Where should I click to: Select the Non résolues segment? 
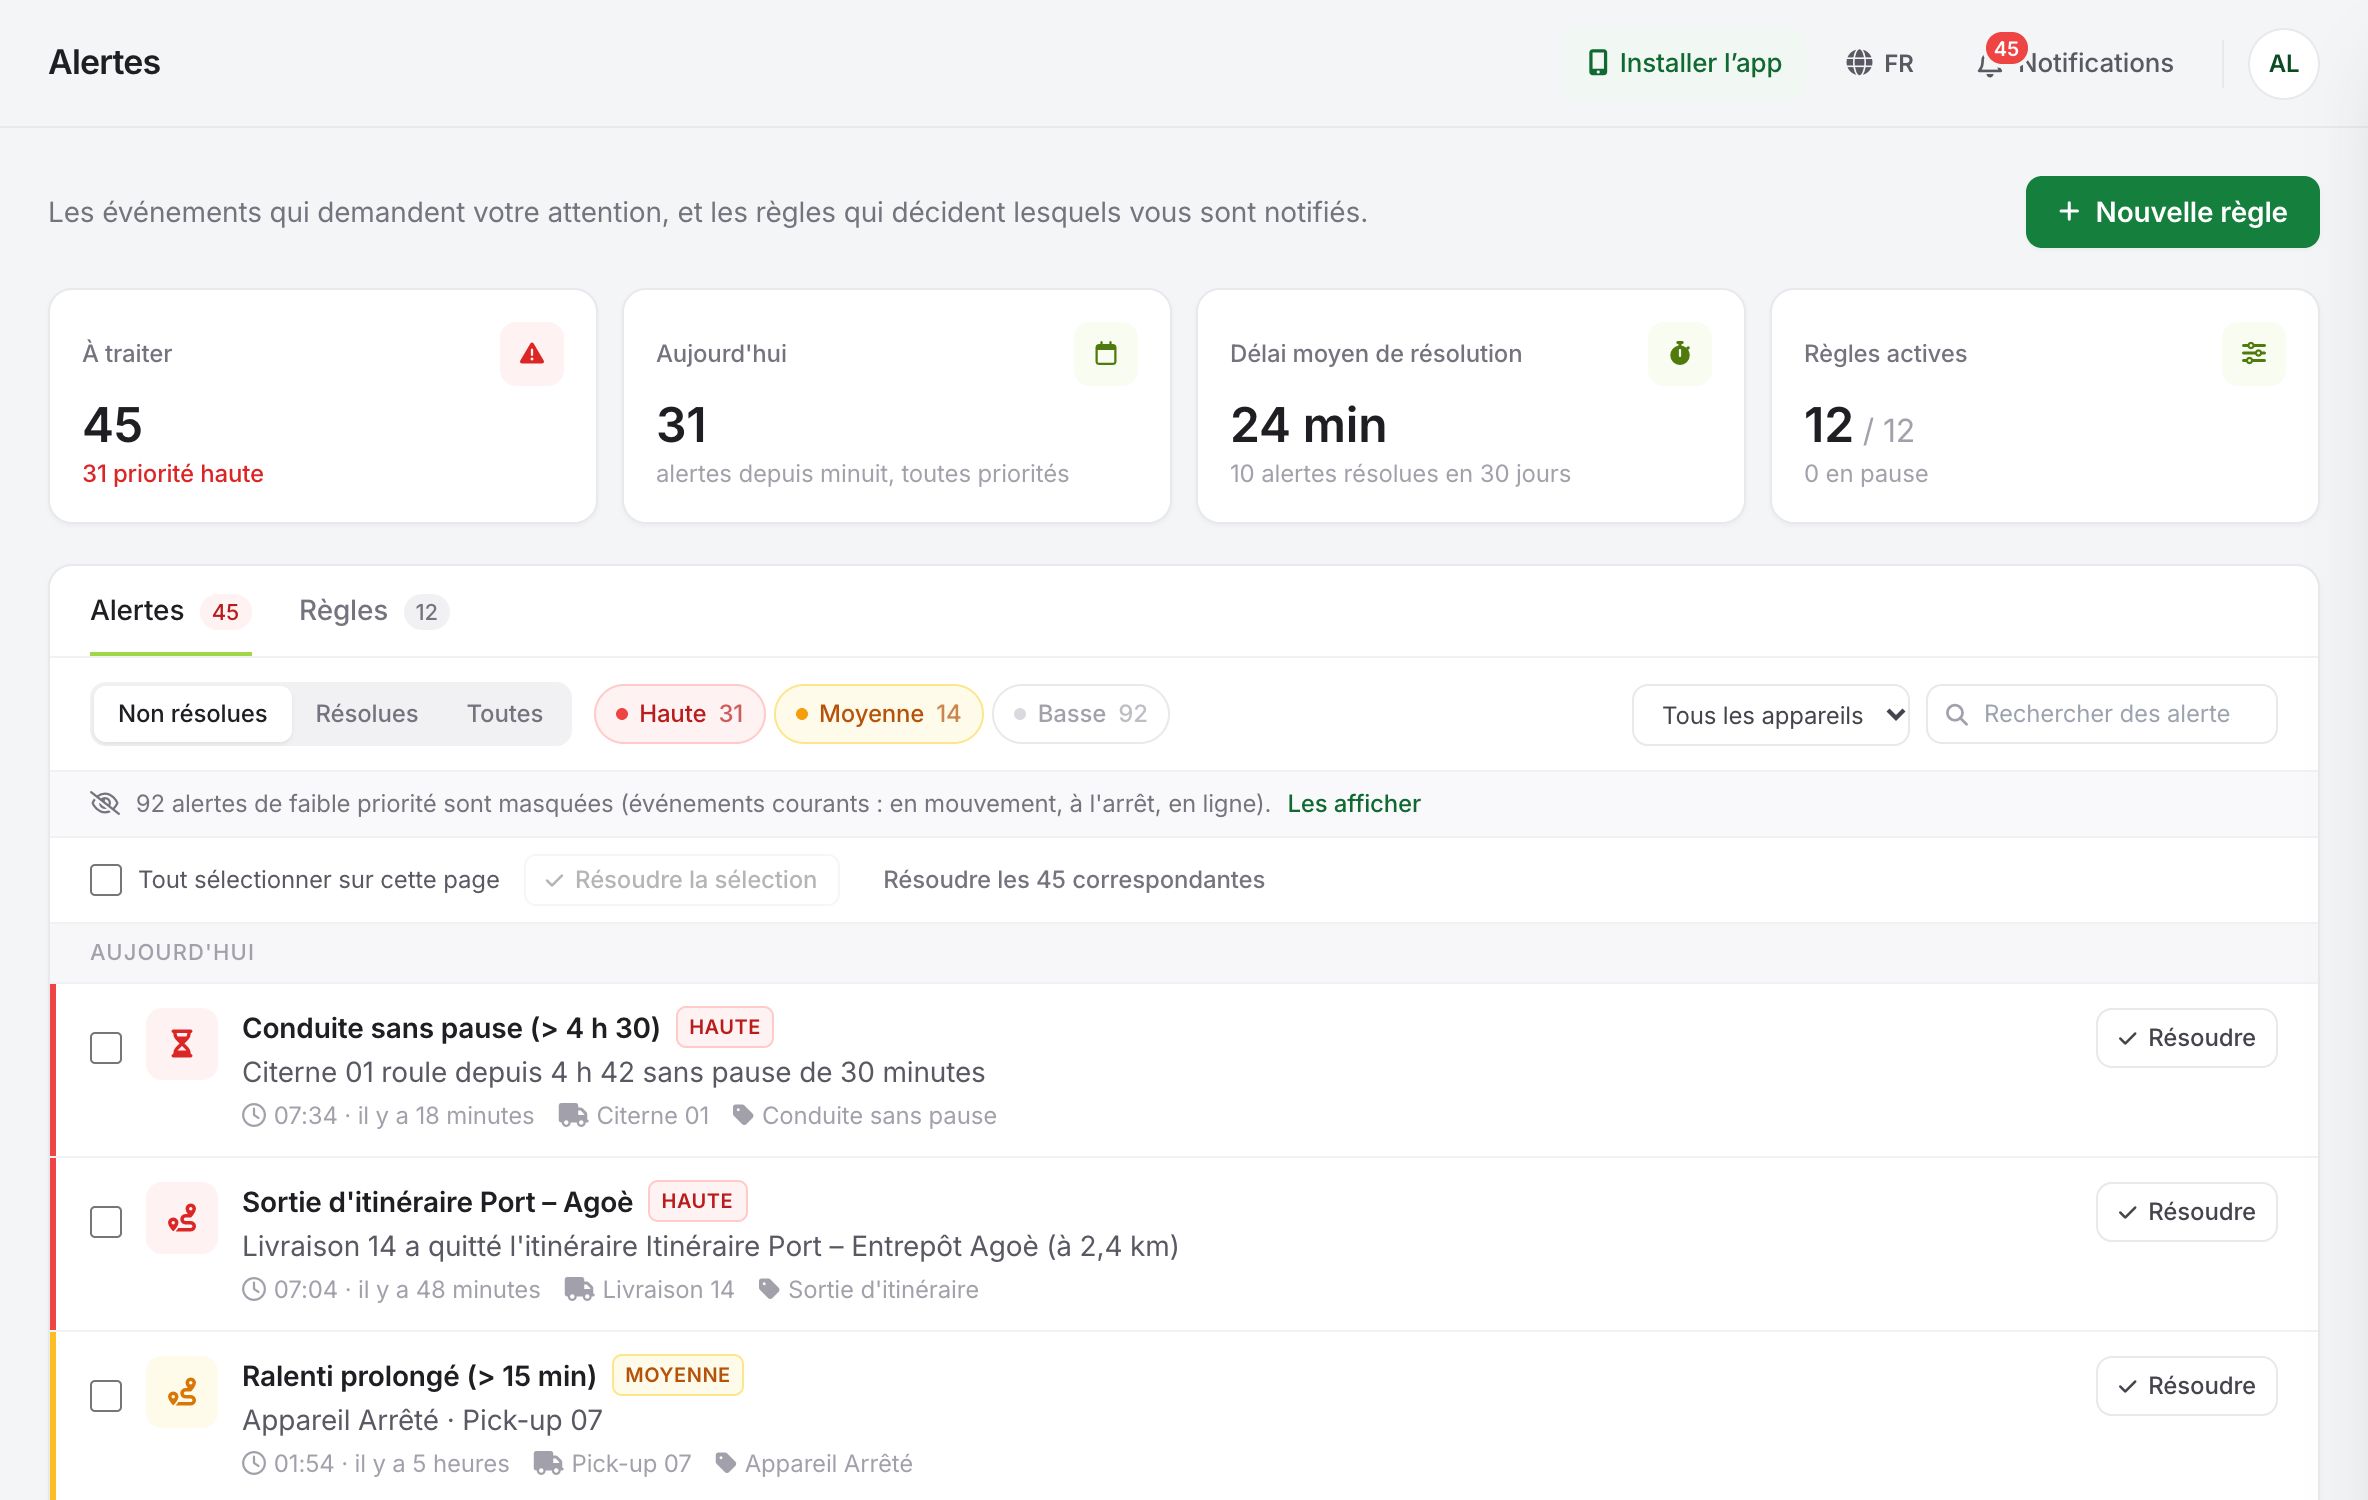[193, 714]
